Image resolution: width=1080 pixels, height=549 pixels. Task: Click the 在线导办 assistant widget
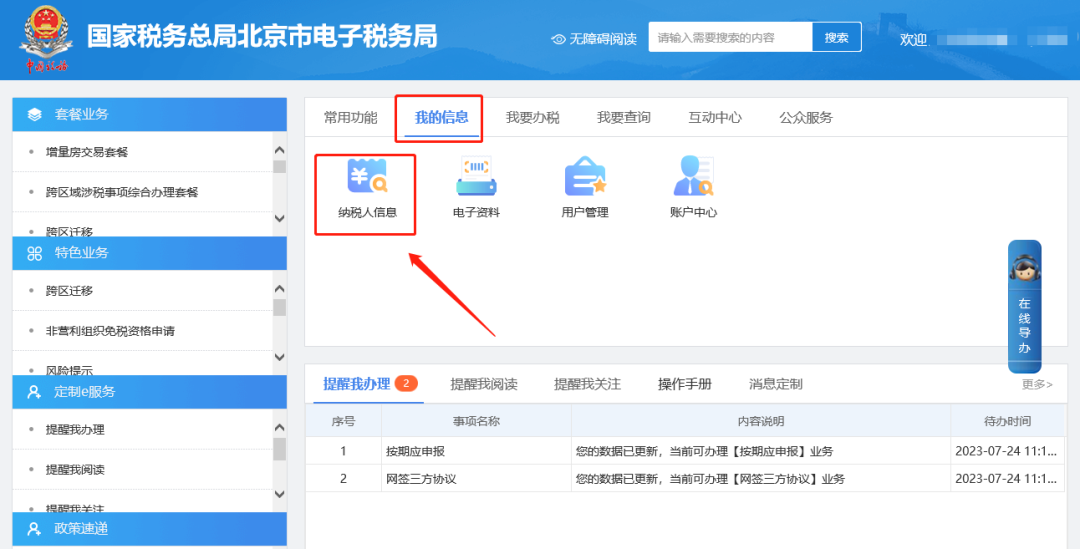coord(1024,307)
